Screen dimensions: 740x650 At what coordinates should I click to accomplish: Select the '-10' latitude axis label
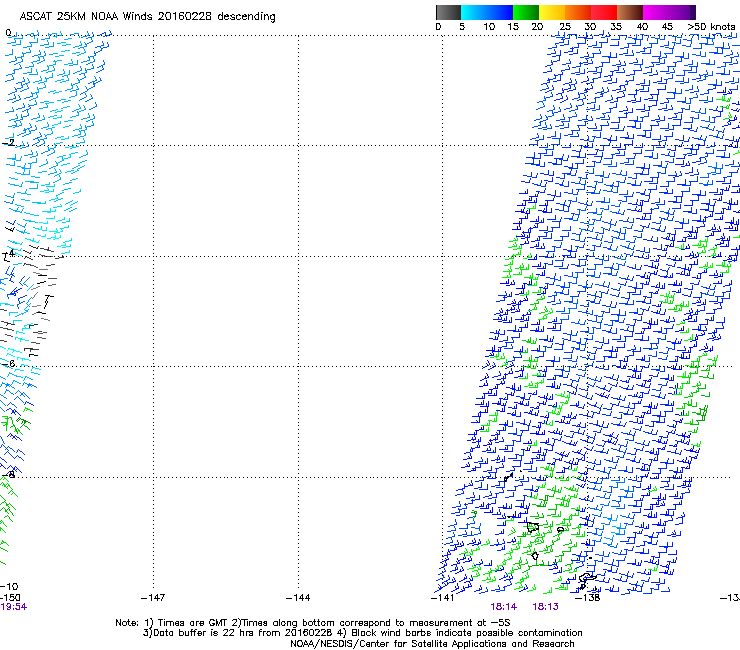click(9, 586)
